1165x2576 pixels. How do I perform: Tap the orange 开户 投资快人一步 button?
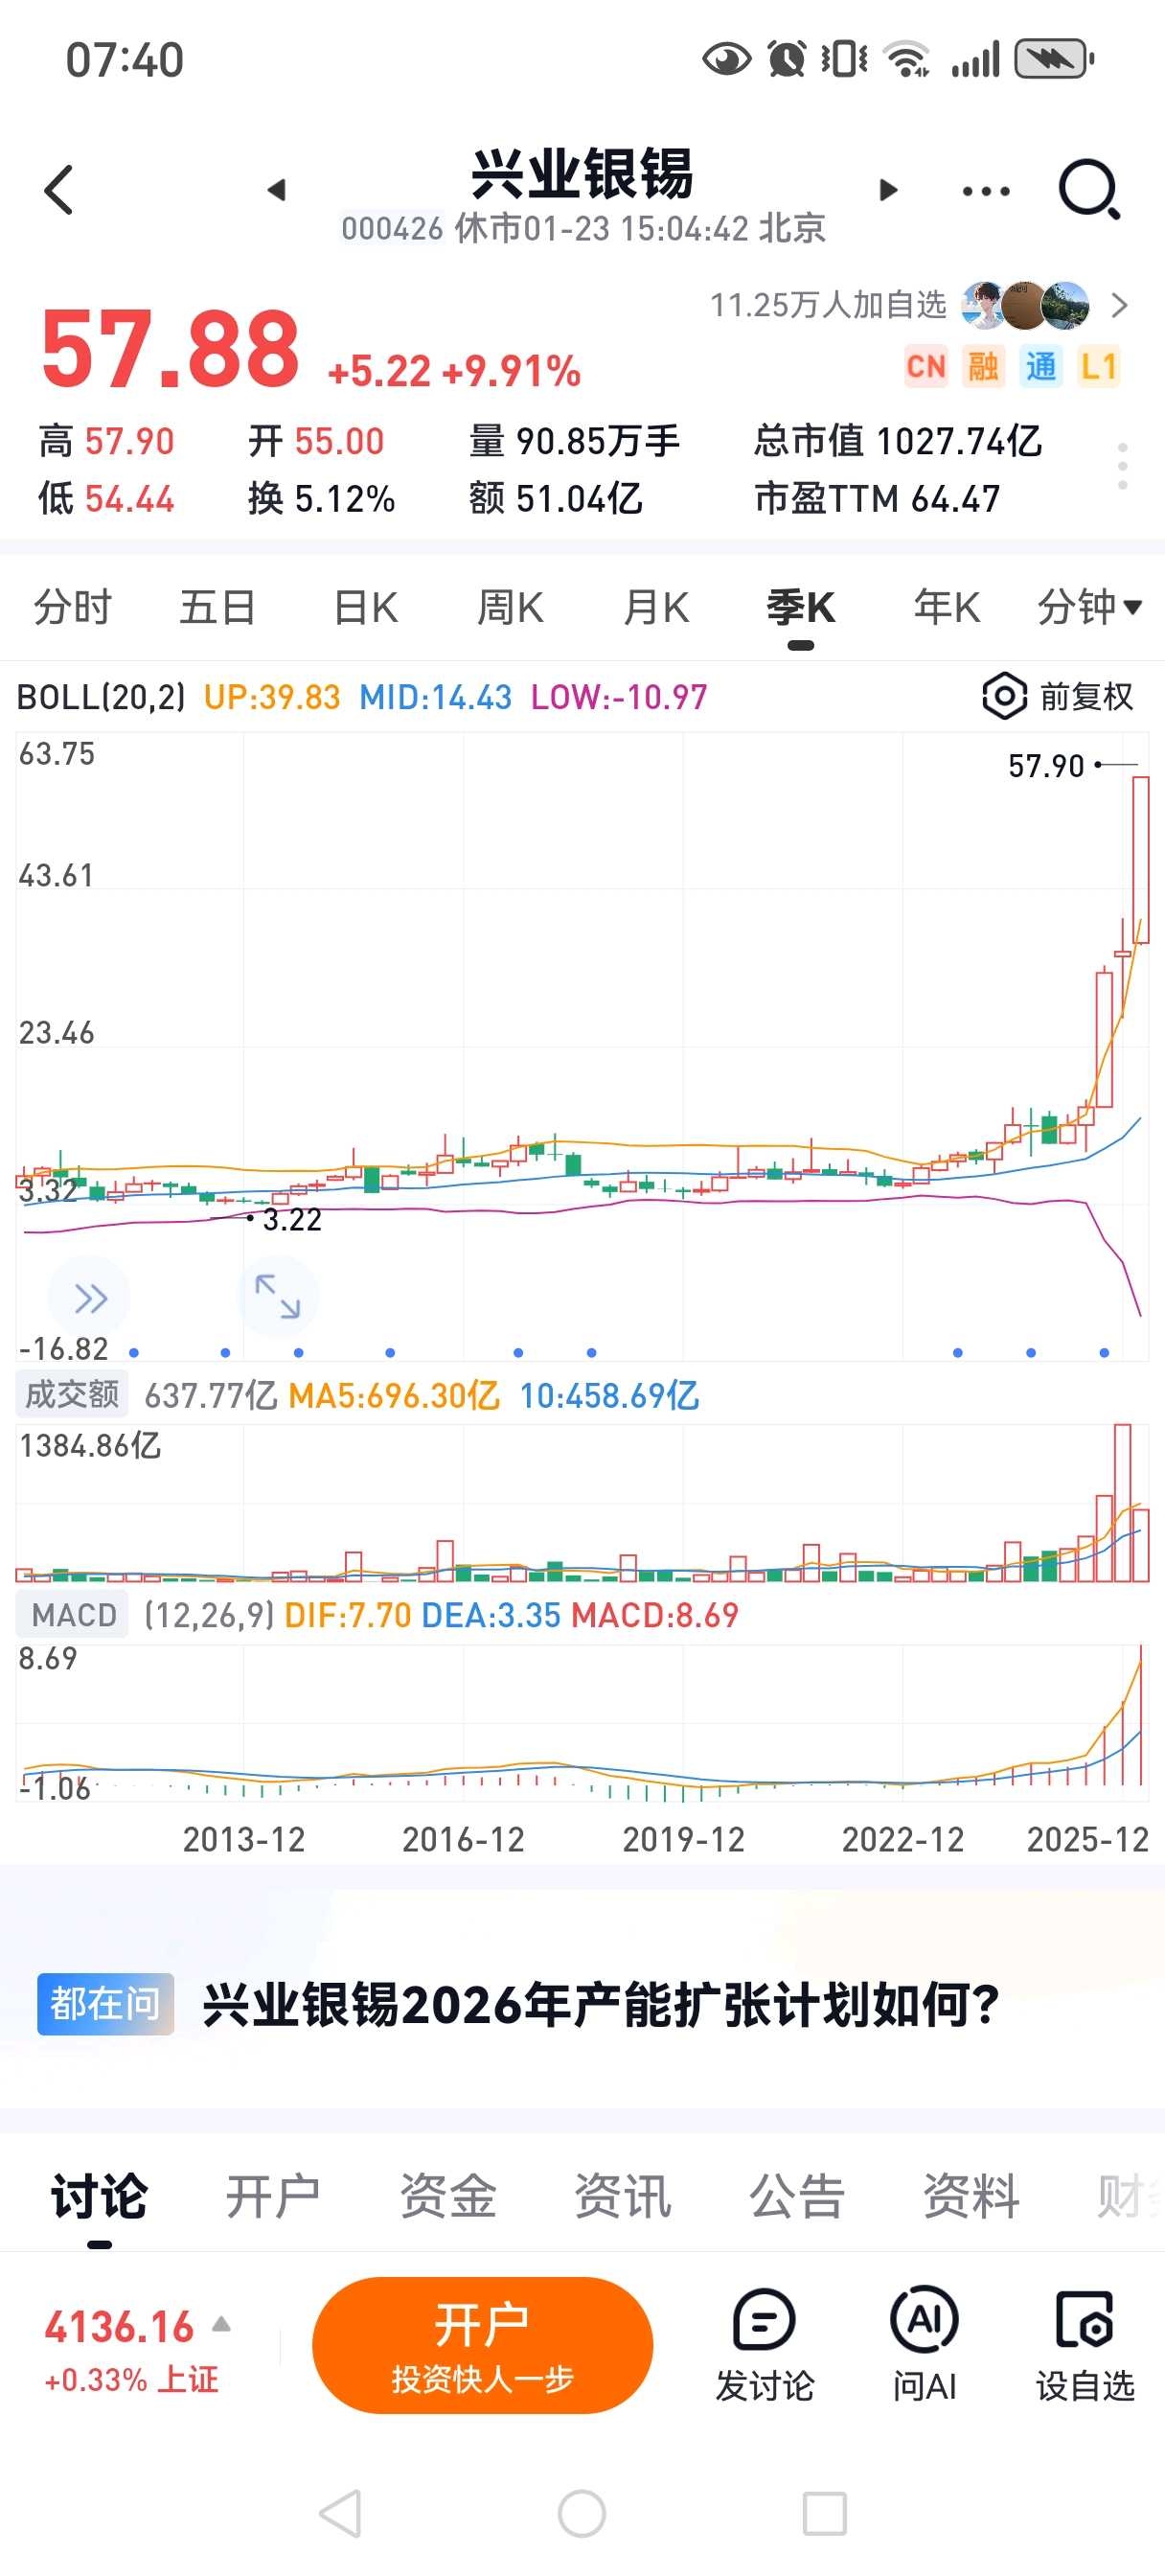coord(482,2345)
